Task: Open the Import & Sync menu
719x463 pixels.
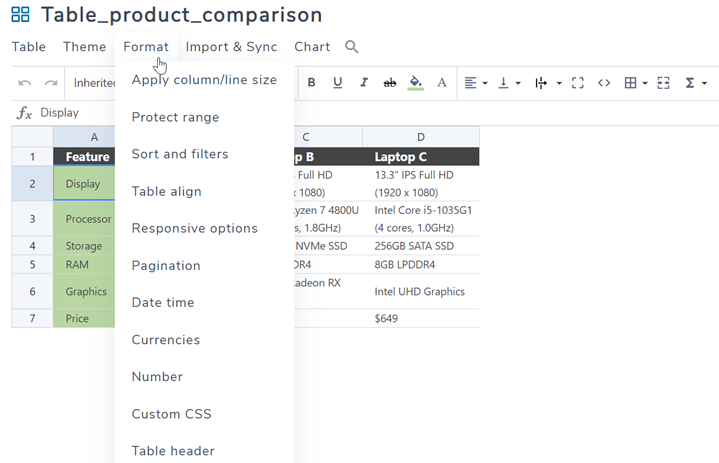Action: [231, 47]
